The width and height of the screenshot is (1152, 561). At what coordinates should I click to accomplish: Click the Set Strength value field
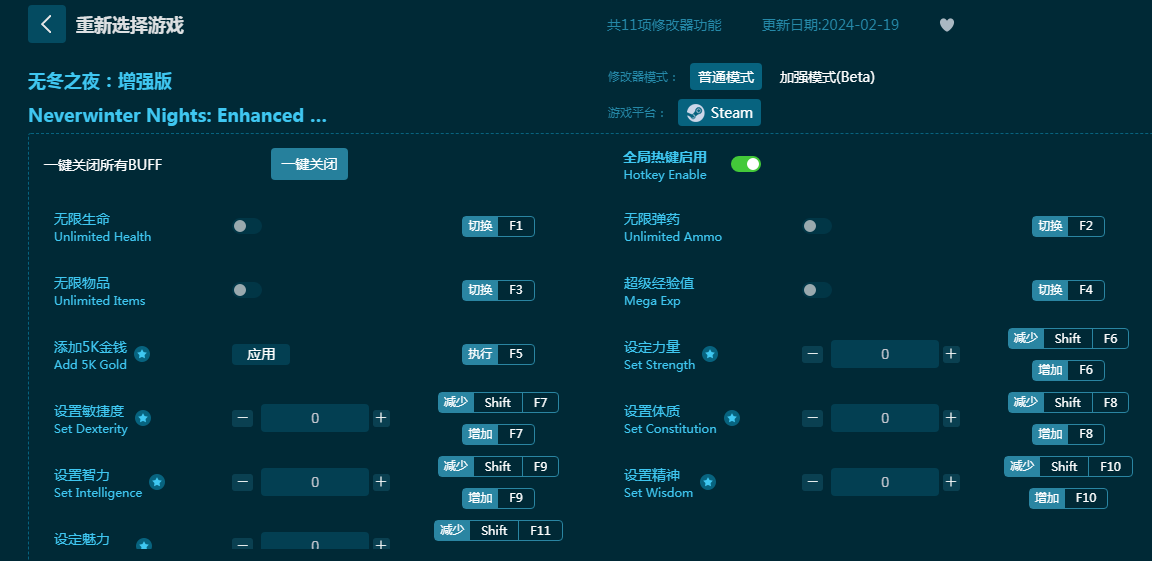pyautogui.click(x=885, y=354)
